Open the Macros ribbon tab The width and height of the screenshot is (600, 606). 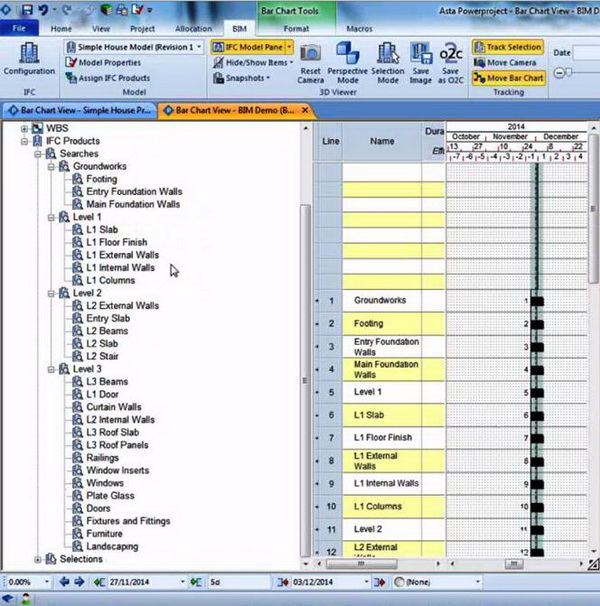(360, 29)
